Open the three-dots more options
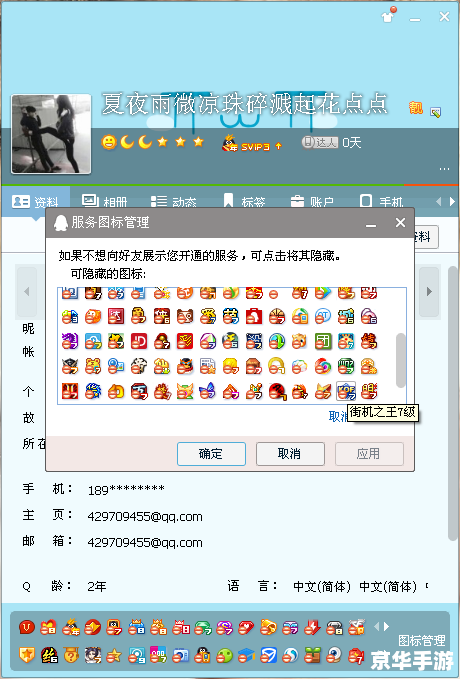 (x=444, y=169)
